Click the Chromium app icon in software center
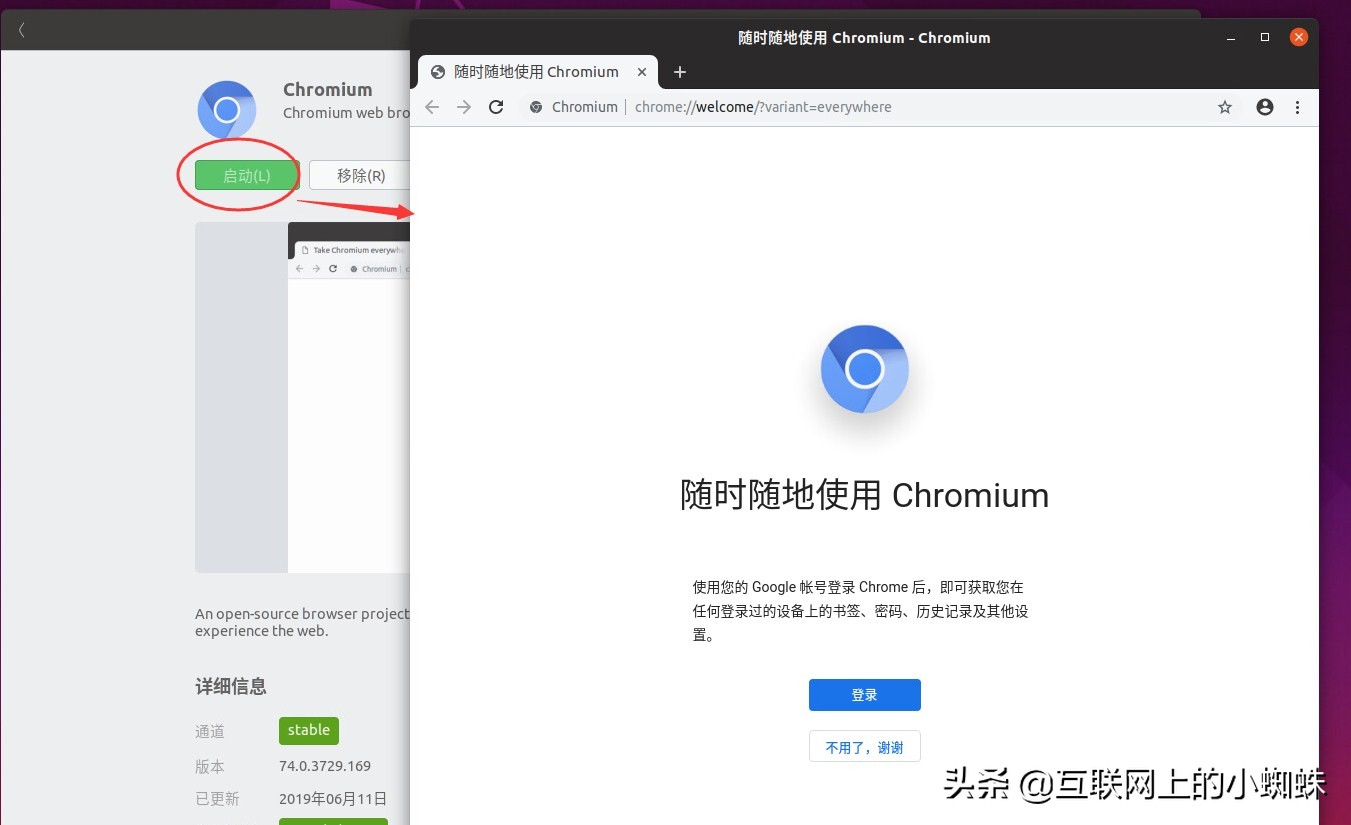The image size is (1351, 825). pos(227,109)
